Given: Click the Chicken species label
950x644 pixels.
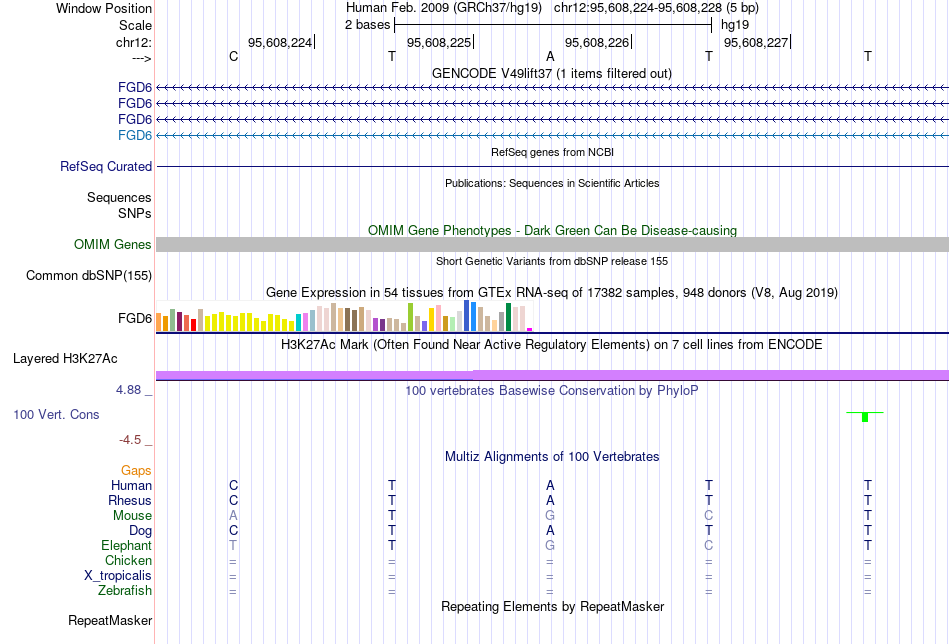Looking at the screenshot, I should (128, 560).
